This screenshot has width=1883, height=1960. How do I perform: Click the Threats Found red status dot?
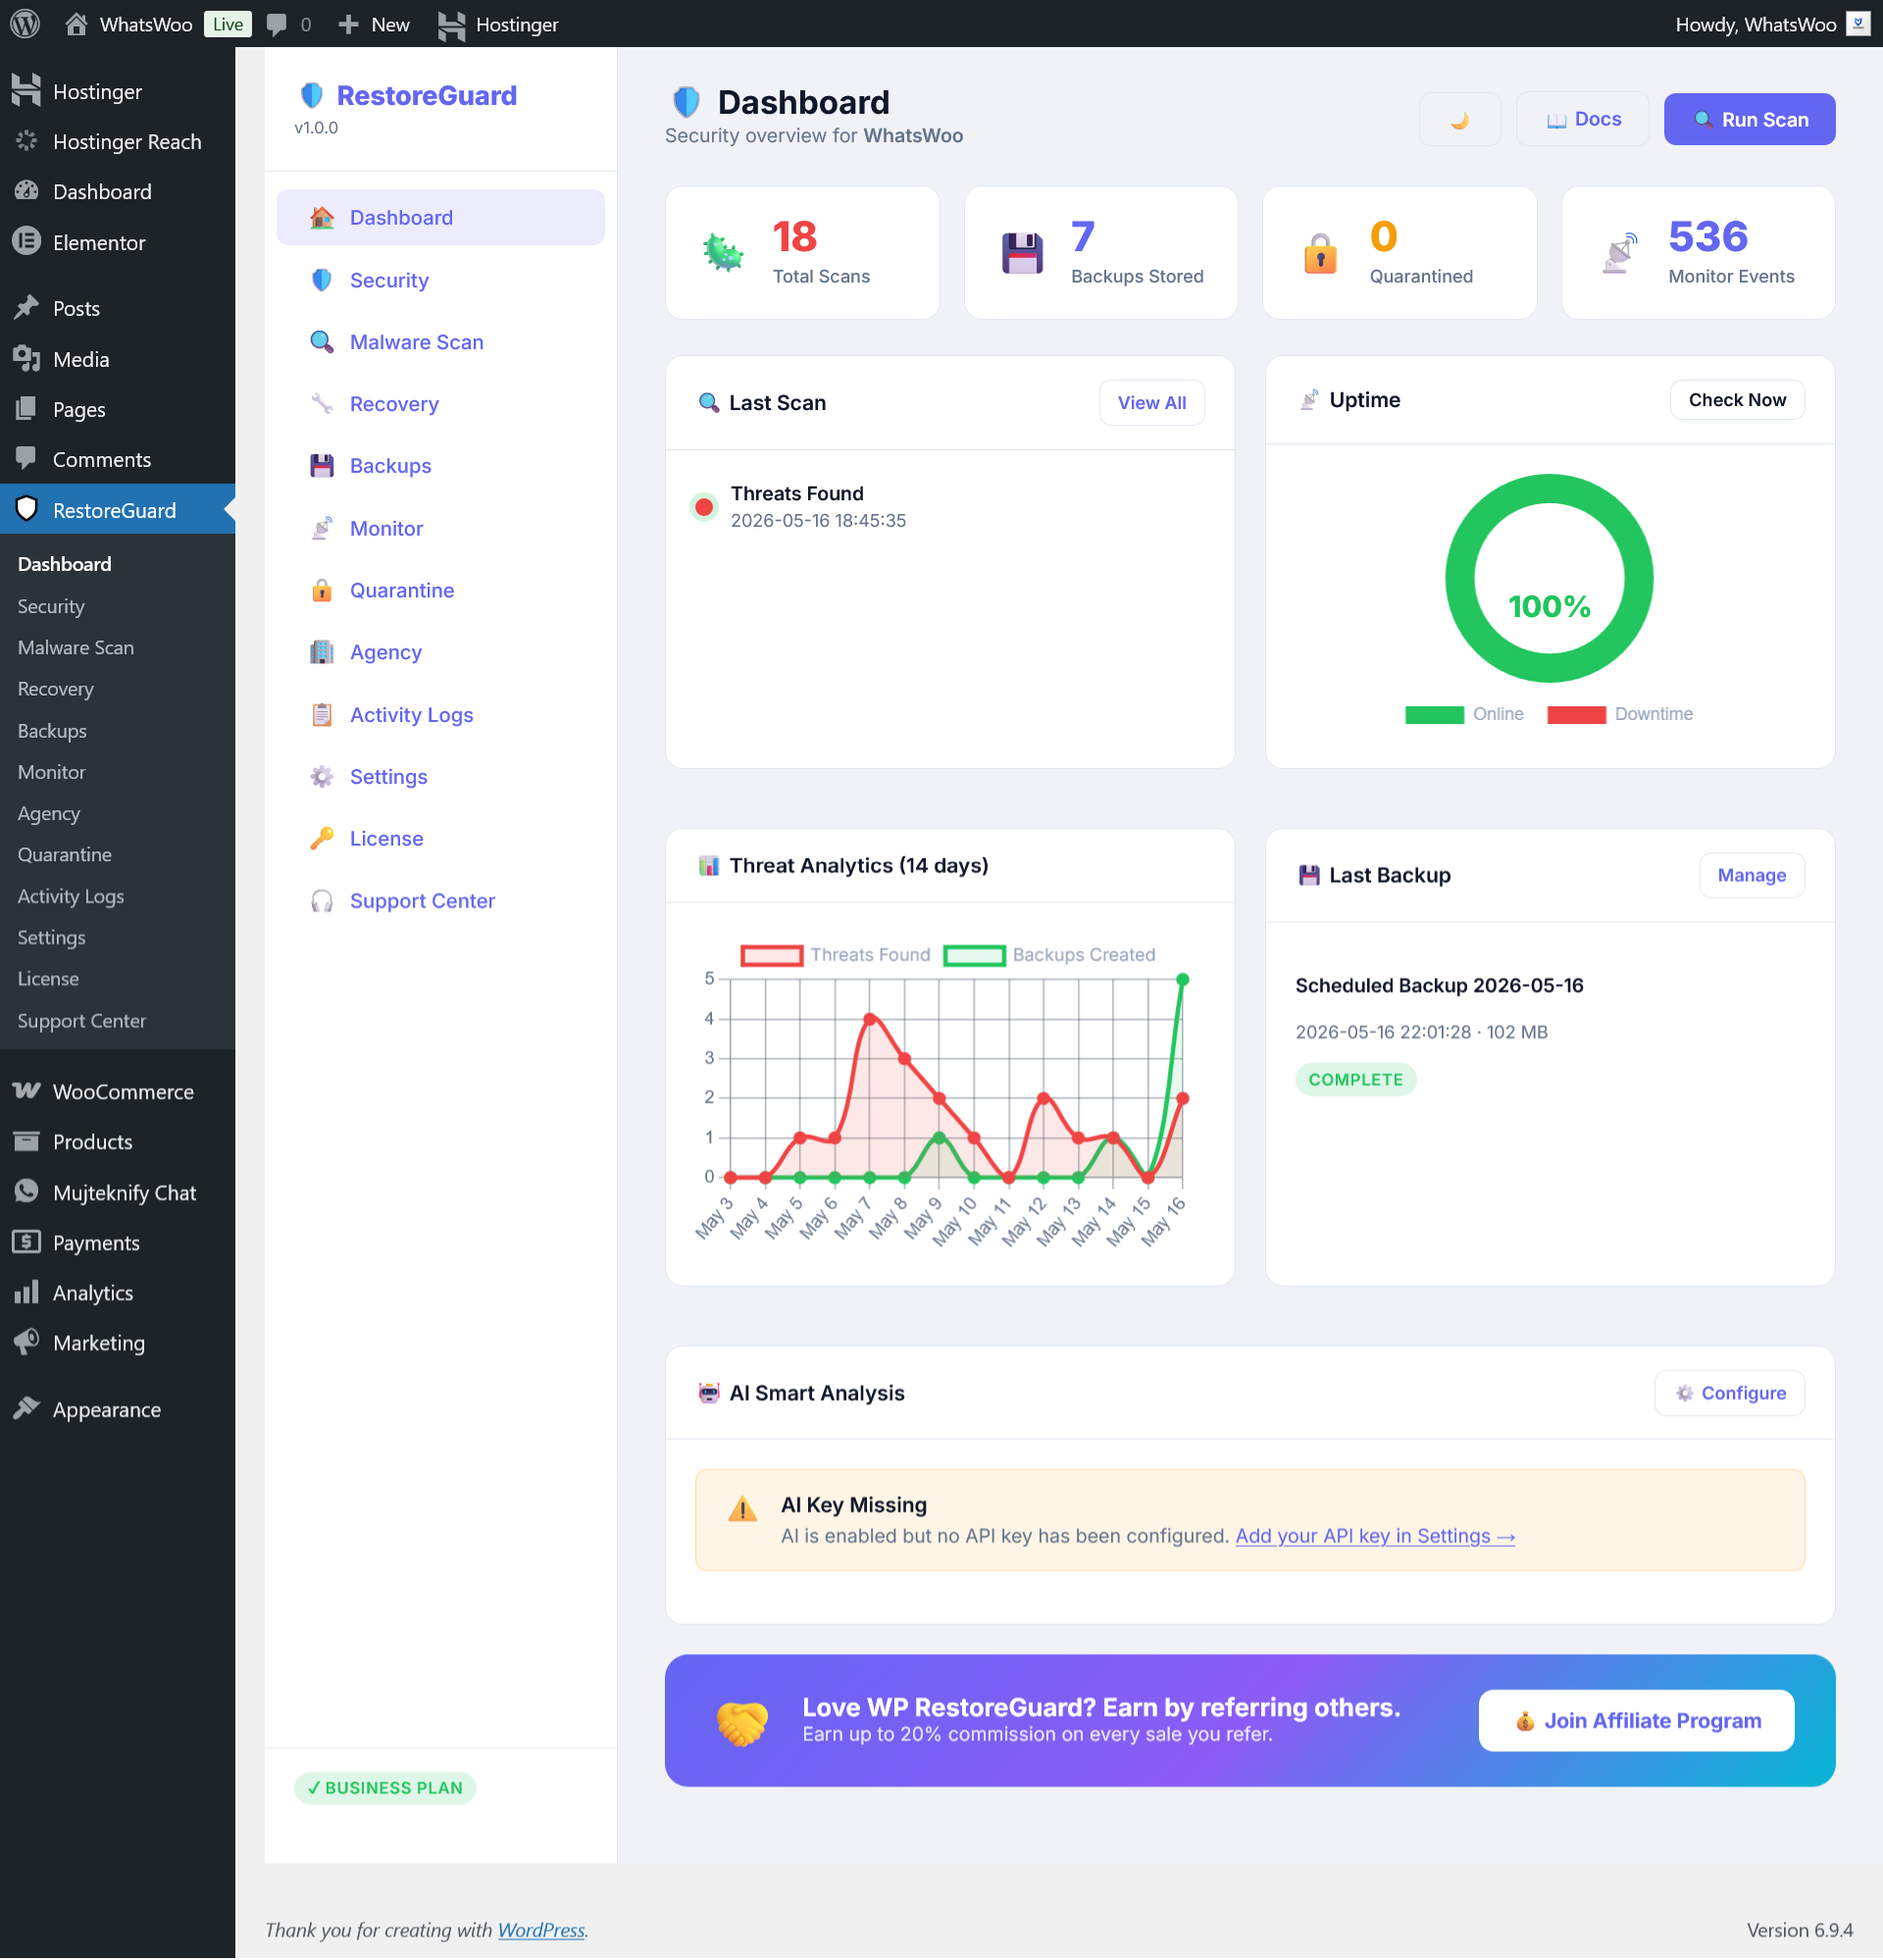(704, 507)
